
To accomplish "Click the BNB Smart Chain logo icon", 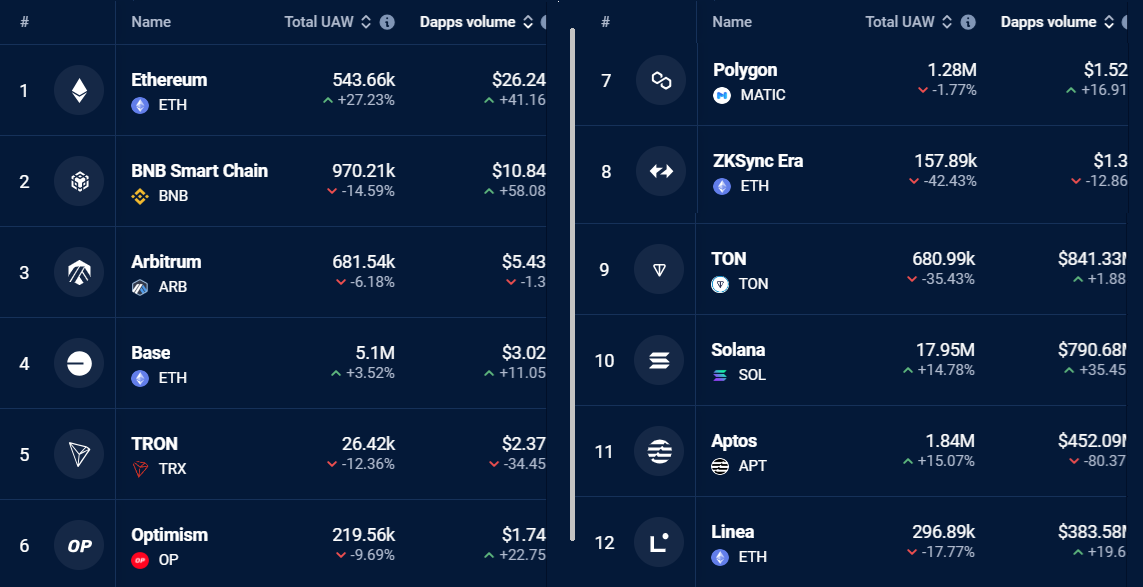I will [x=79, y=182].
